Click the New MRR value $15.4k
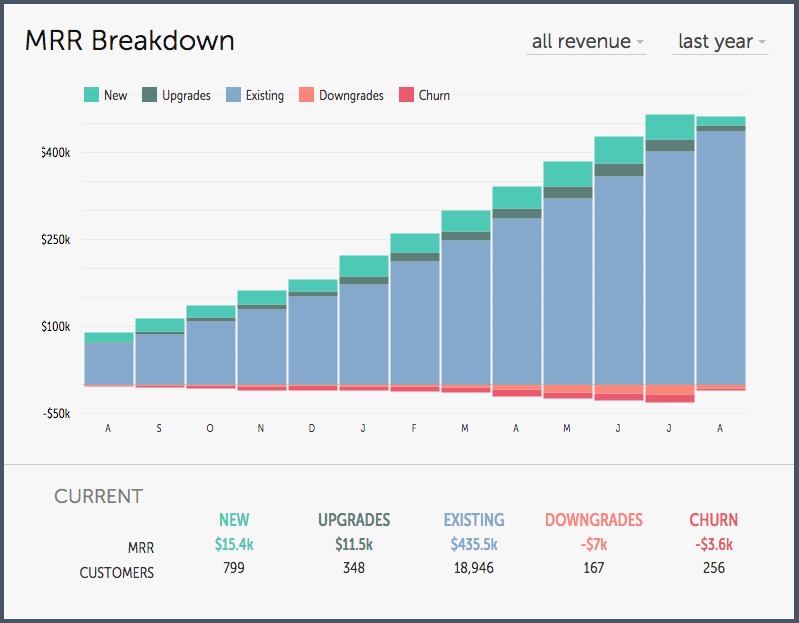The image size is (799, 623). coord(234,545)
